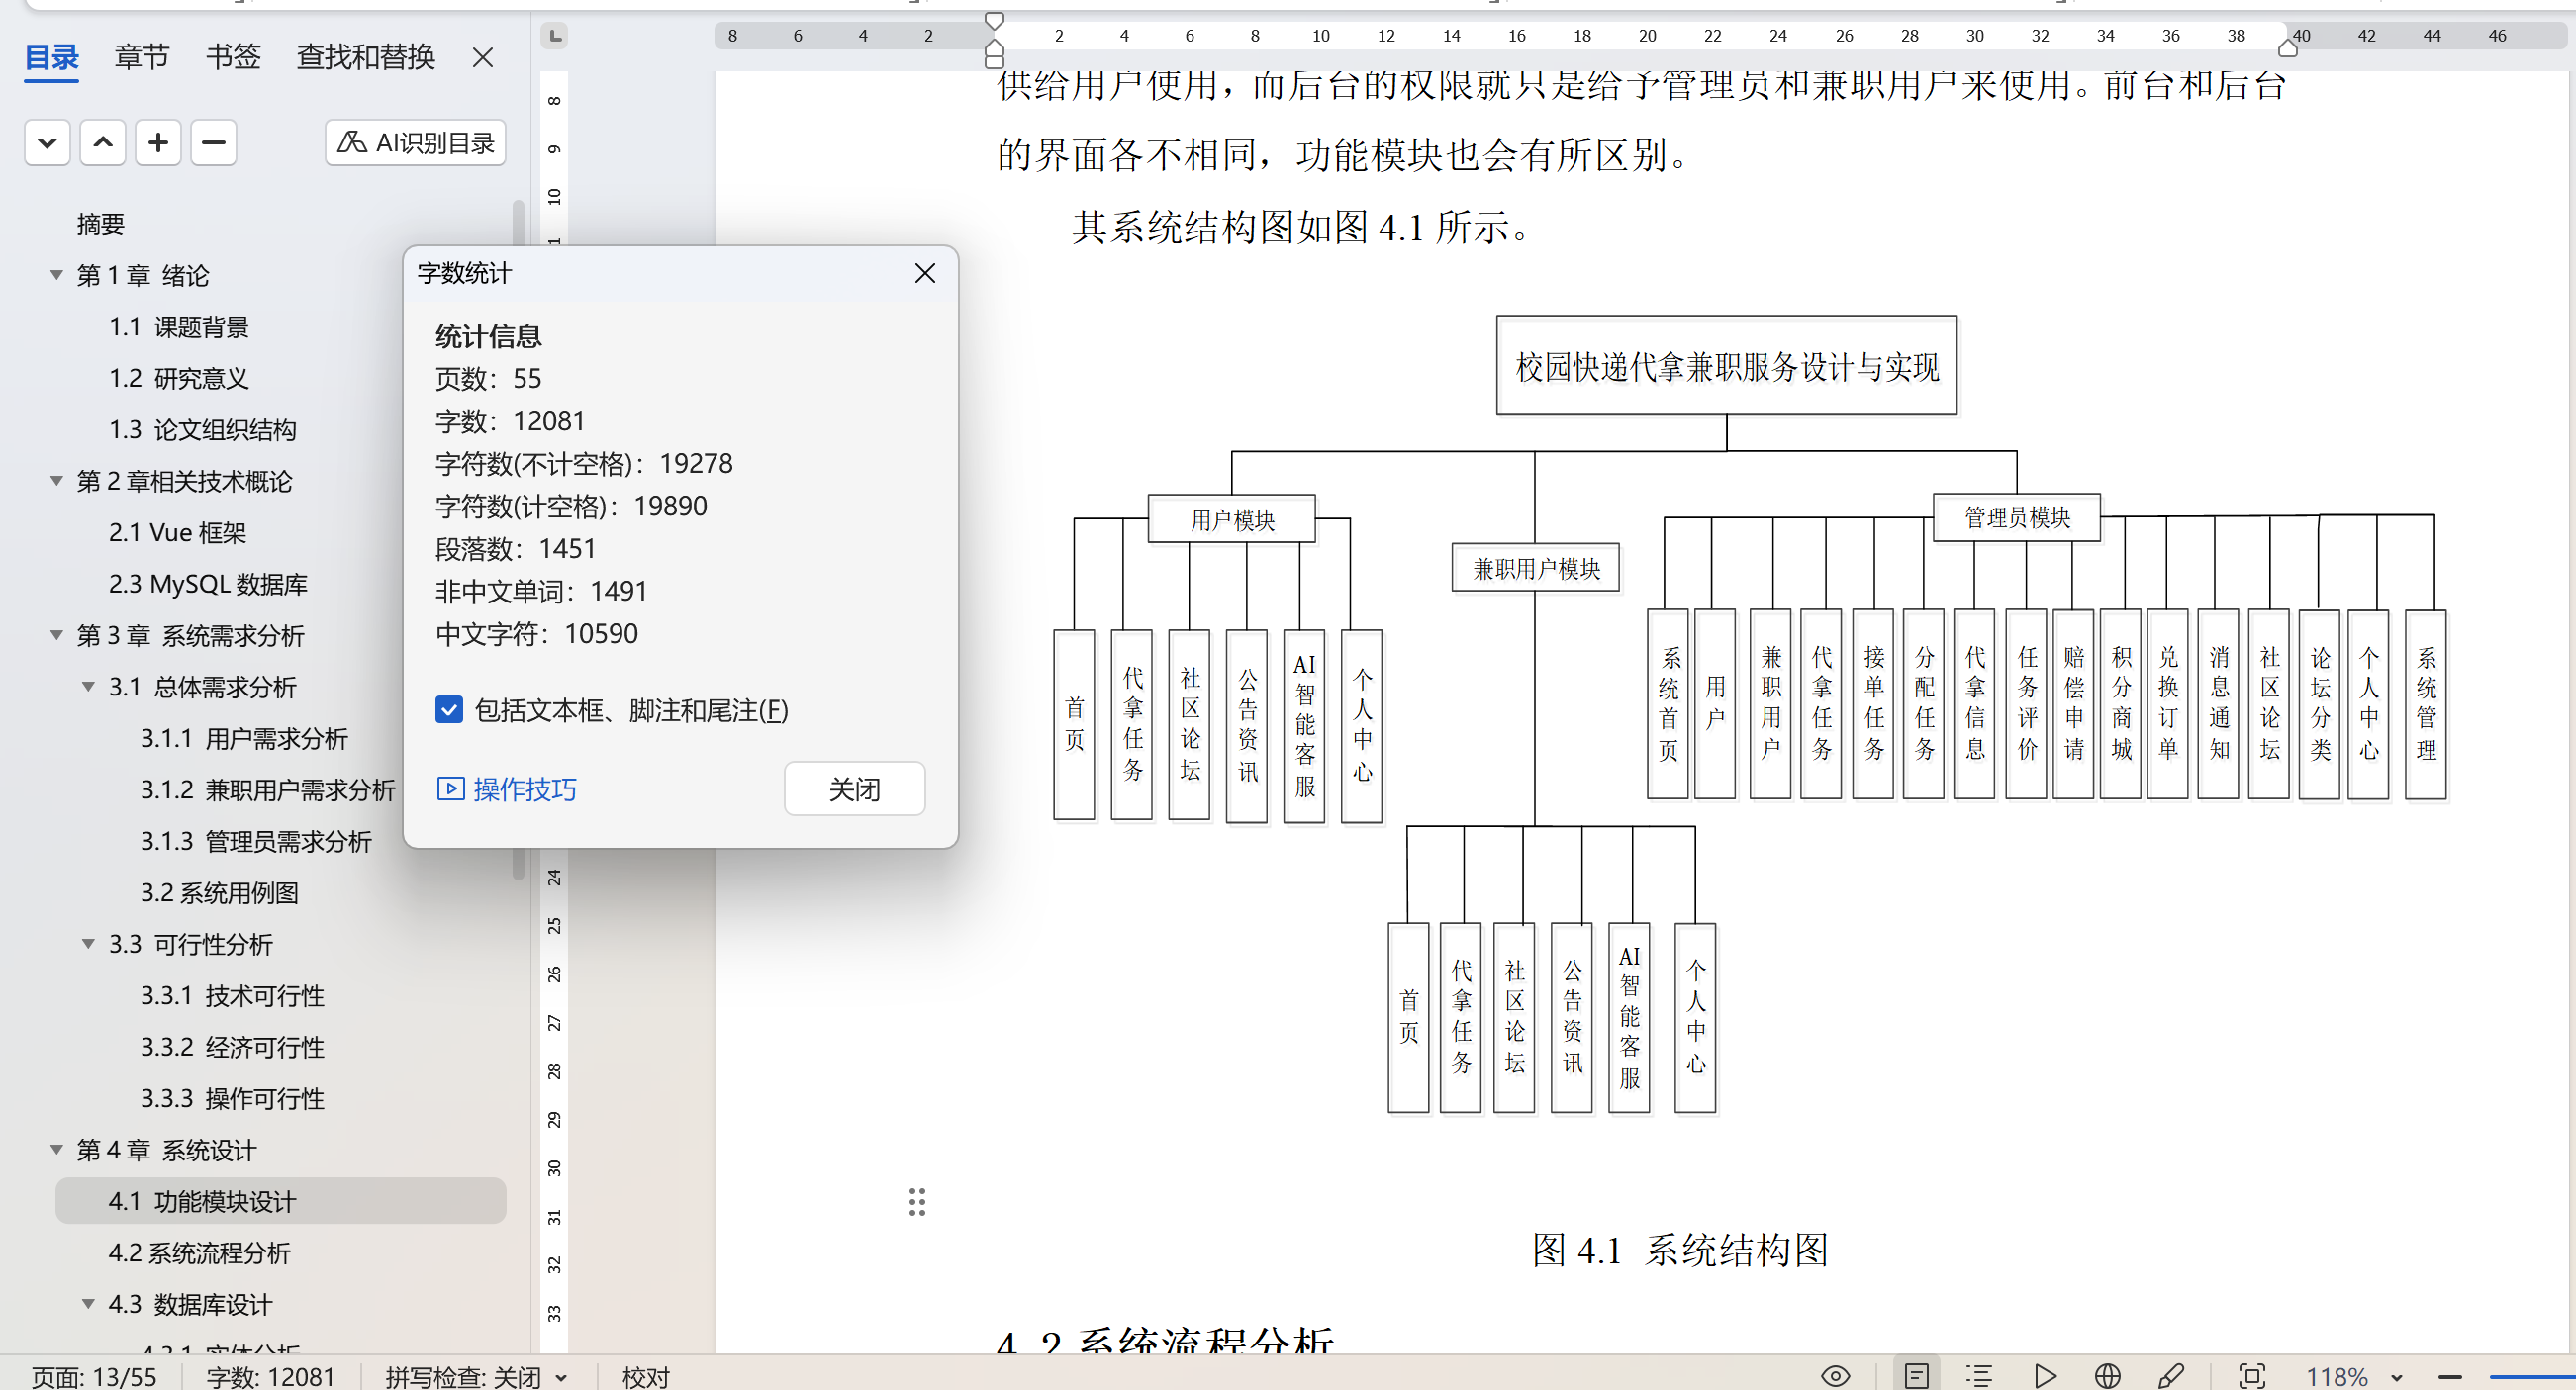Enable eye protection mode in status bar

(1835, 1376)
